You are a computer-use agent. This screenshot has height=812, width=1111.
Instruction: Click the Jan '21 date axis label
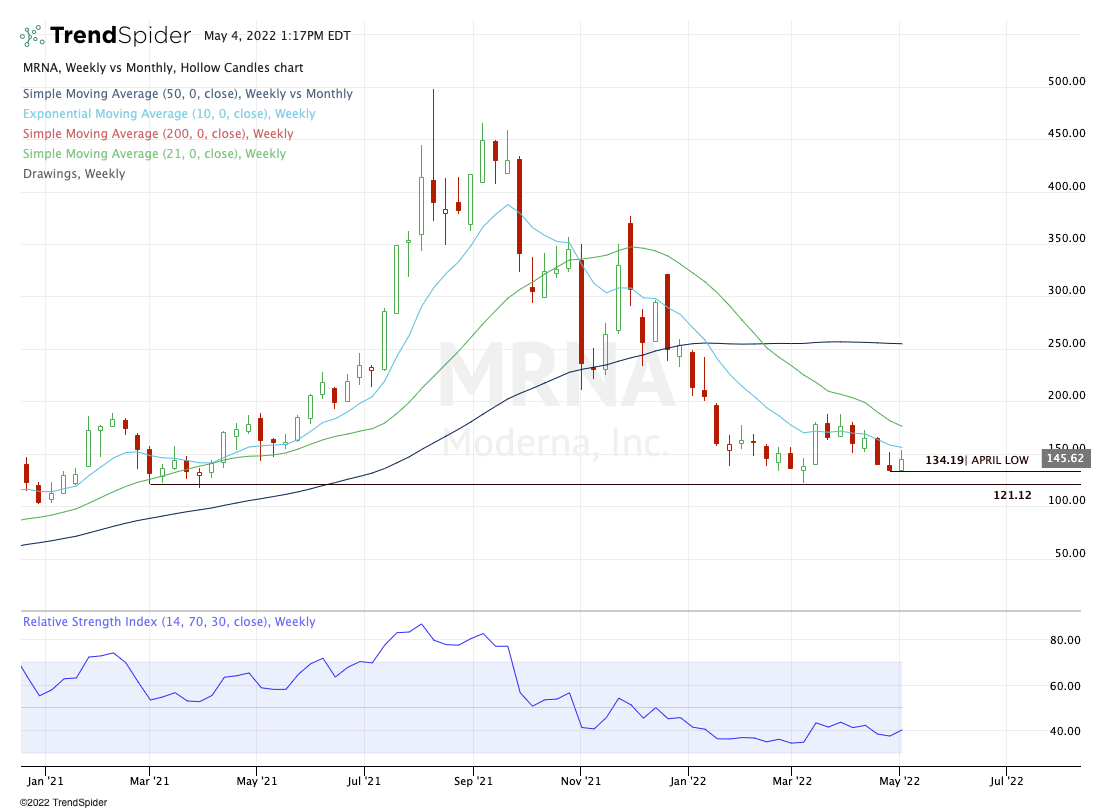(45, 781)
